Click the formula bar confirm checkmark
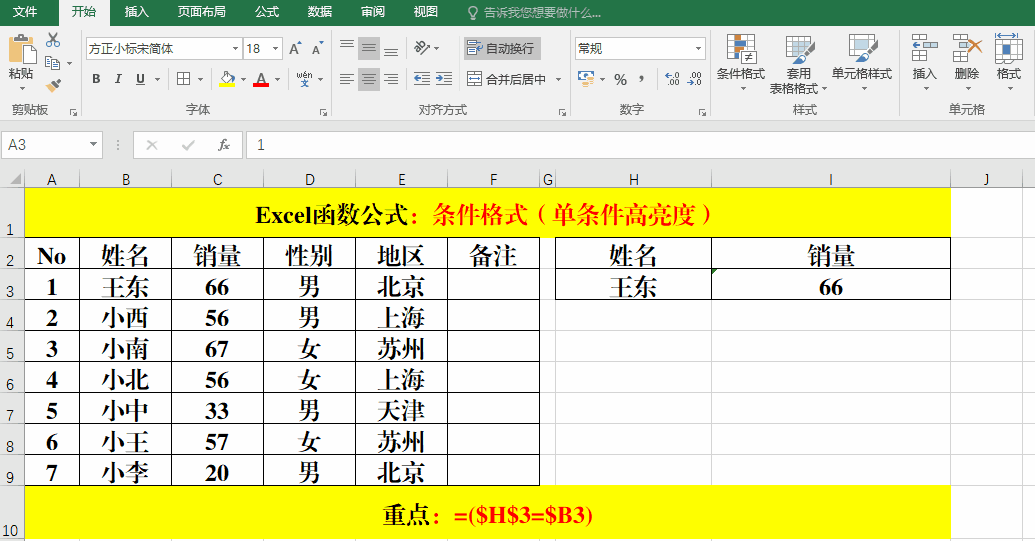 (188, 145)
